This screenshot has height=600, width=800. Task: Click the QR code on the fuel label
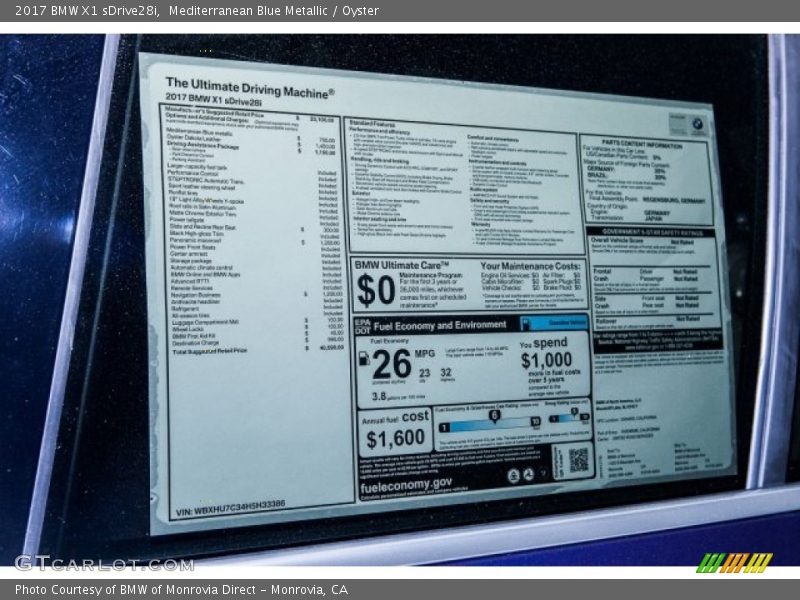coord(578,460)
